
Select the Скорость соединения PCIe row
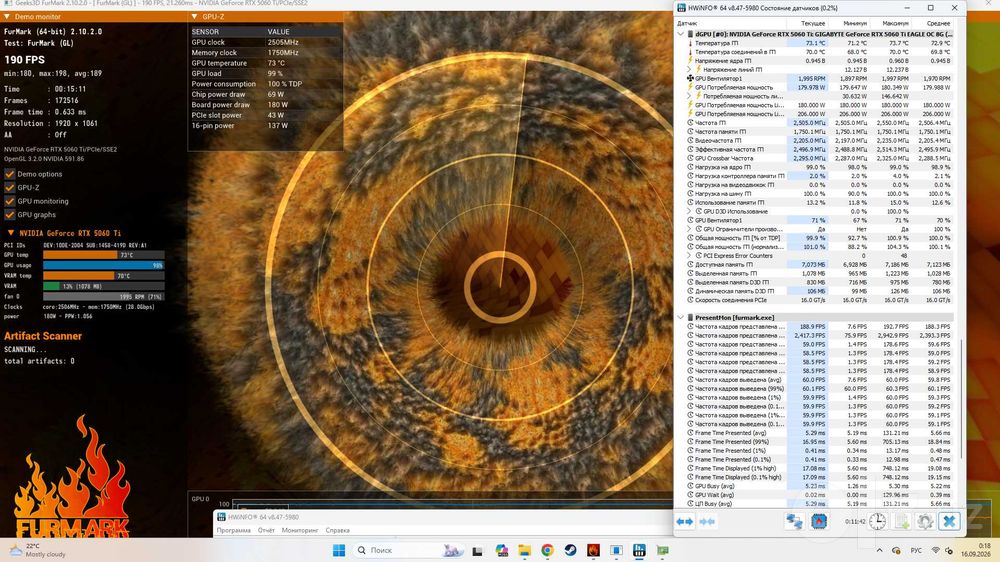pos(820,300)
